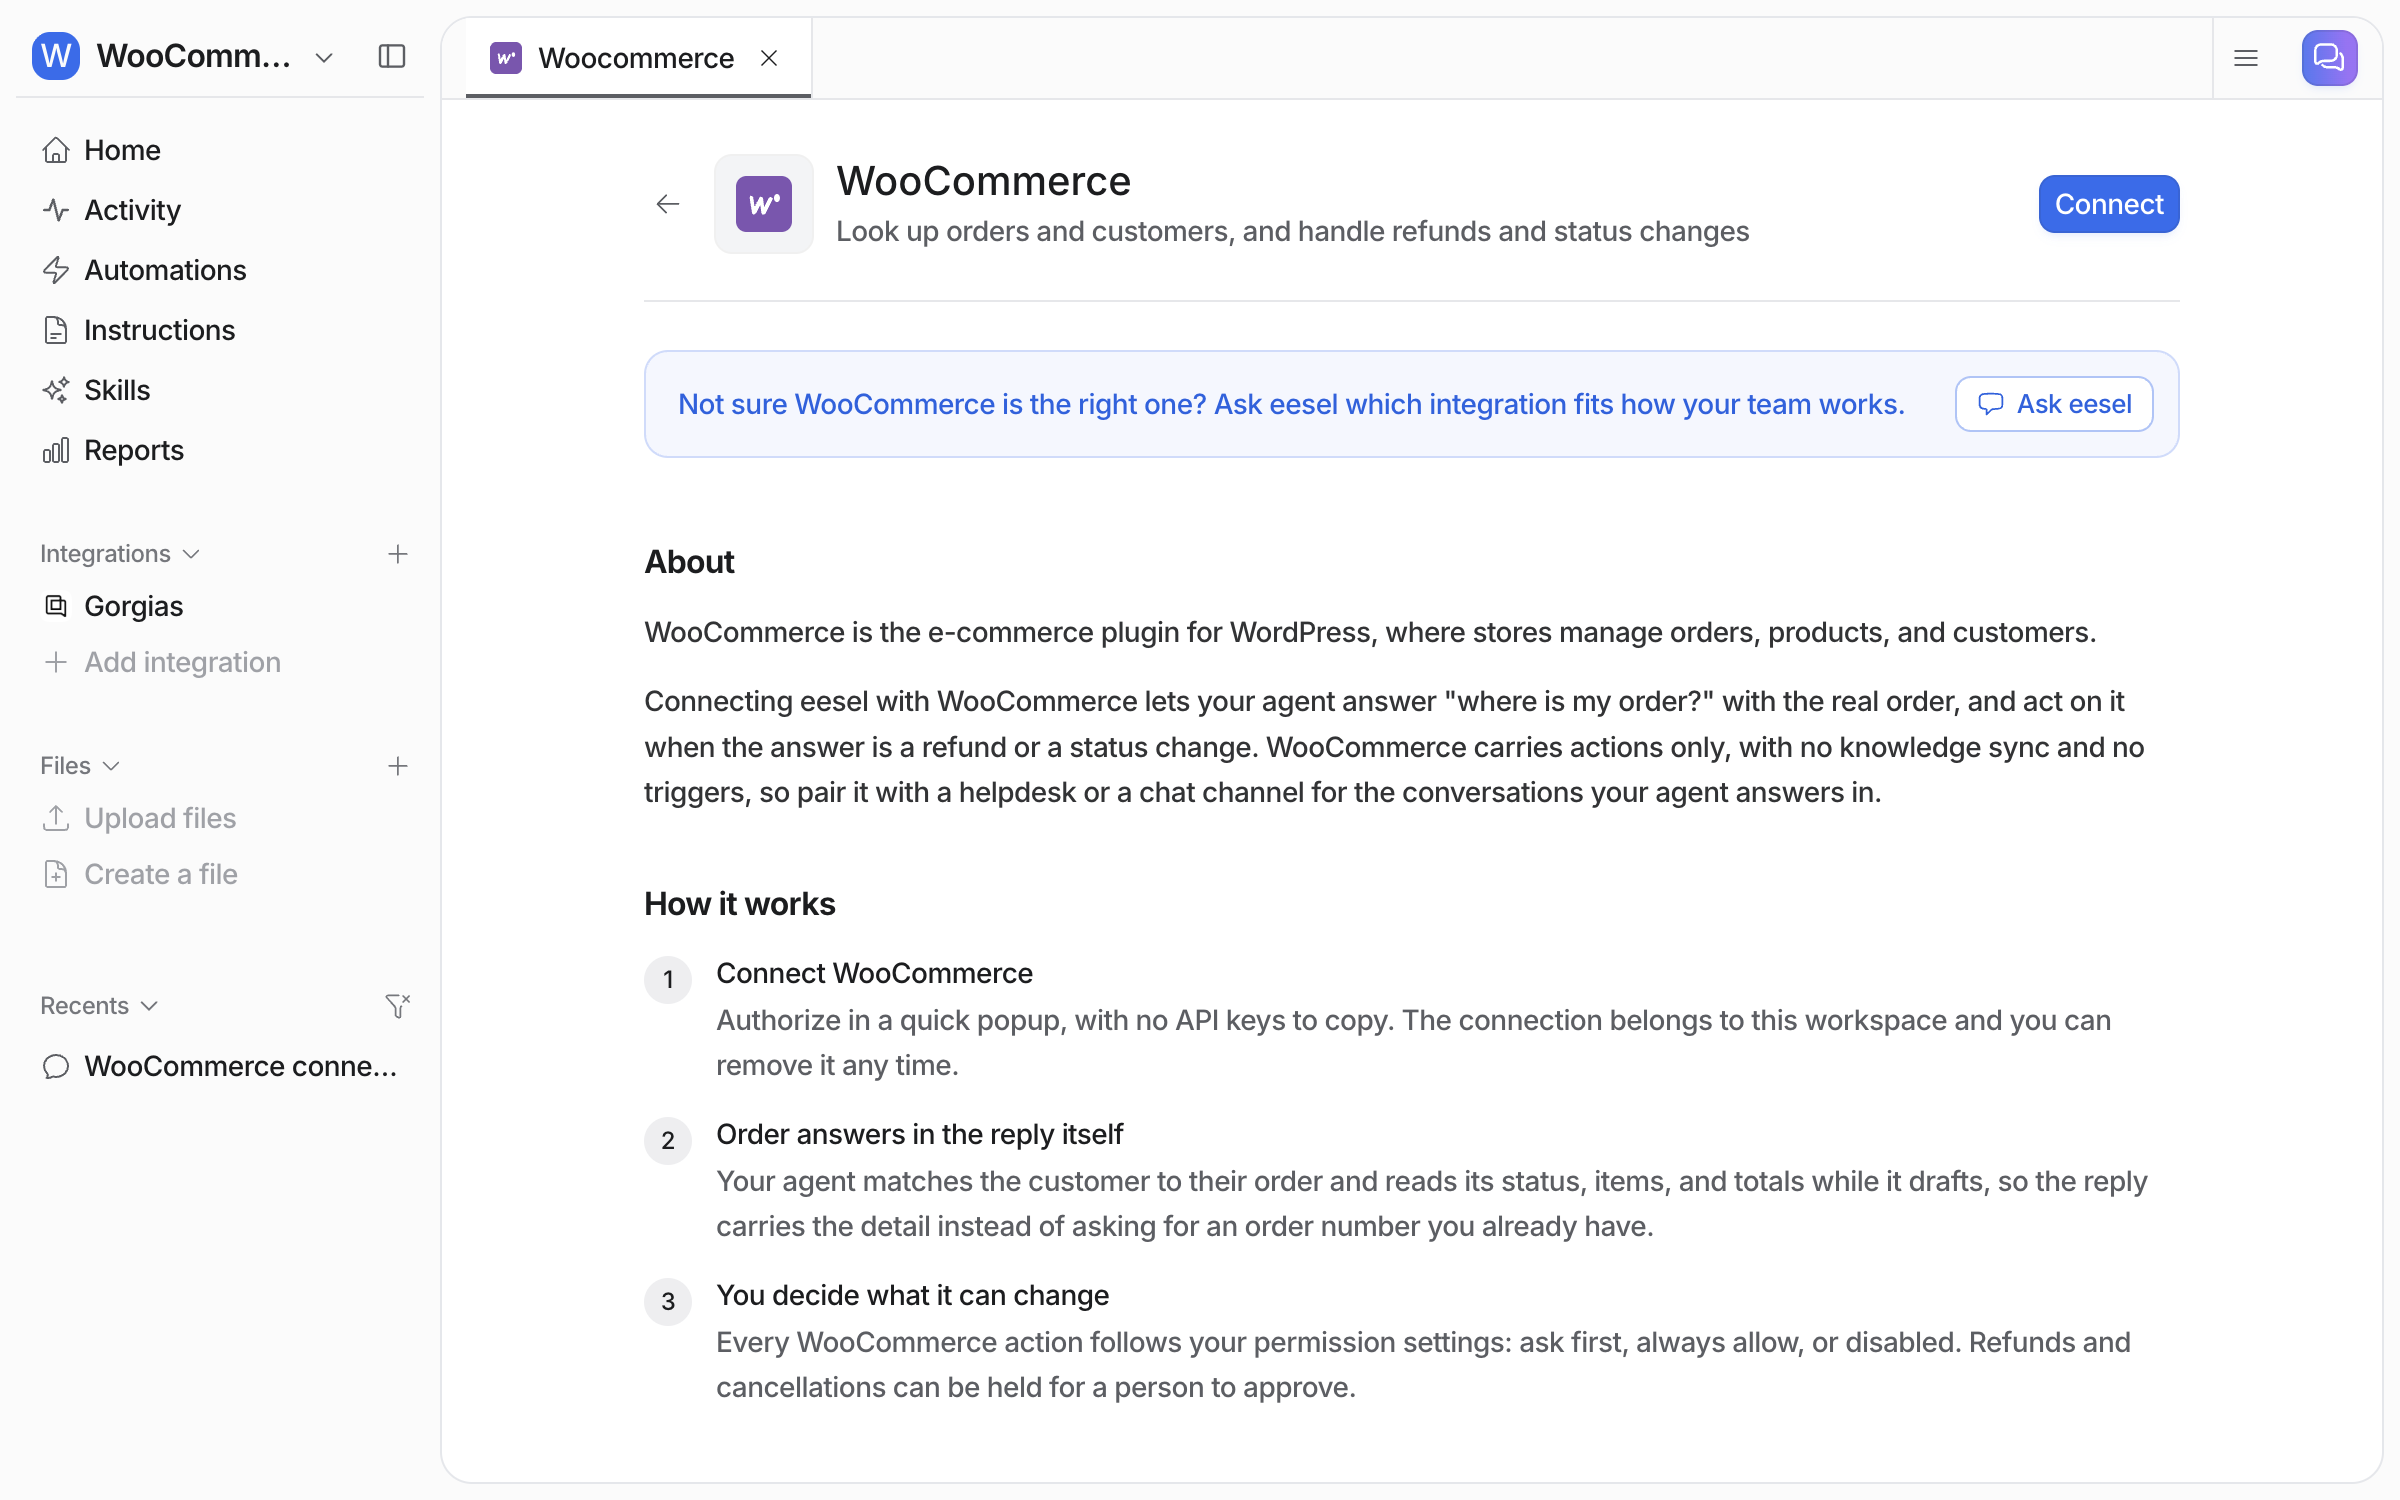Click the blue Connect button

2109,204
